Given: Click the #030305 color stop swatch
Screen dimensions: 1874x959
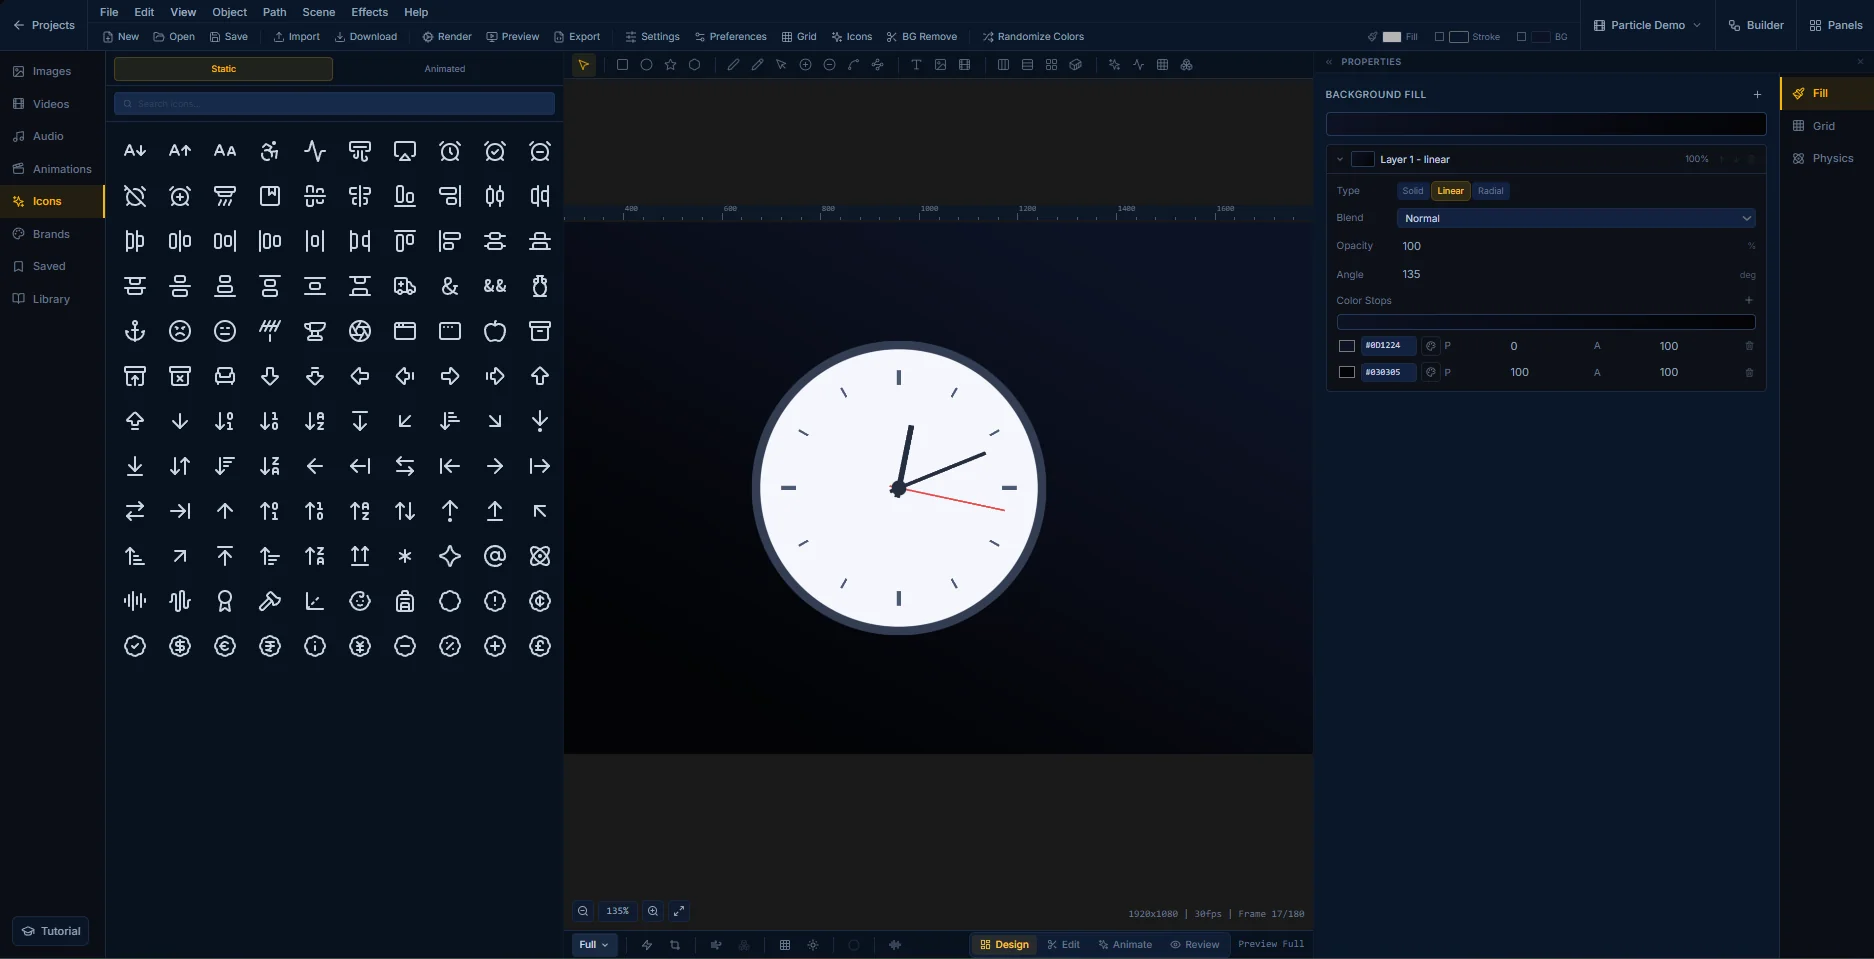Looking at the screenshot, I should pos(1347,372).
